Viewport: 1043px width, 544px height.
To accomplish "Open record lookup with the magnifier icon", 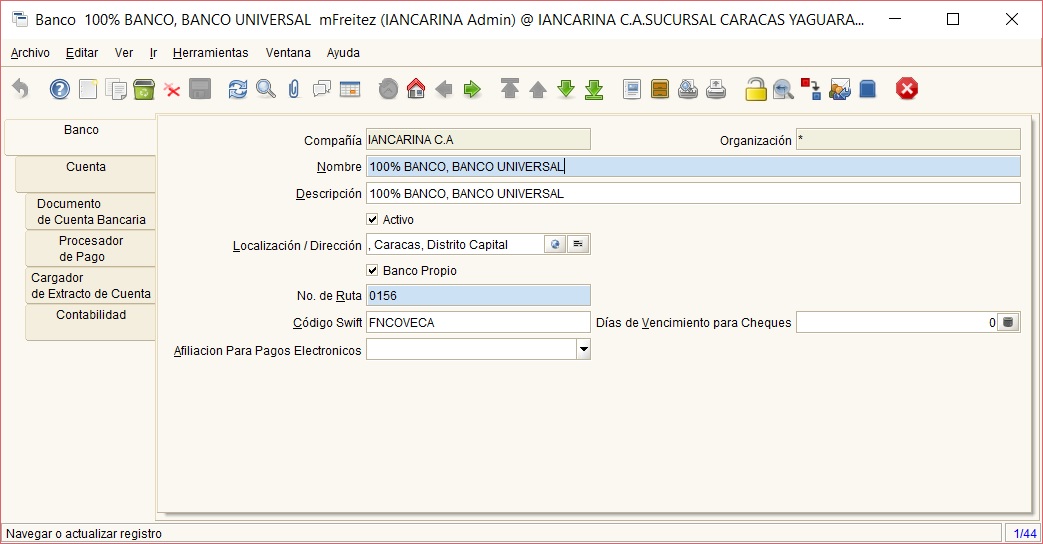I will click(x=265, y=88).
